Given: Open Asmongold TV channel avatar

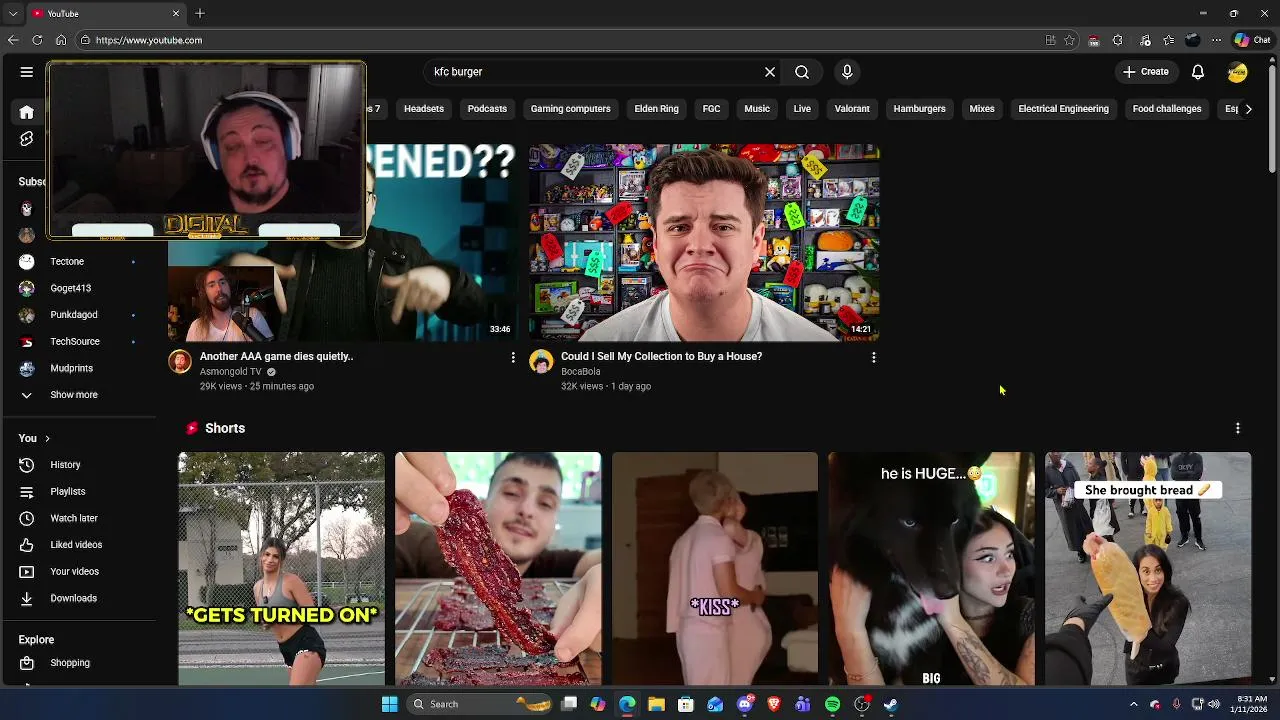Looking at the screenshot, I should pos(180,361).
